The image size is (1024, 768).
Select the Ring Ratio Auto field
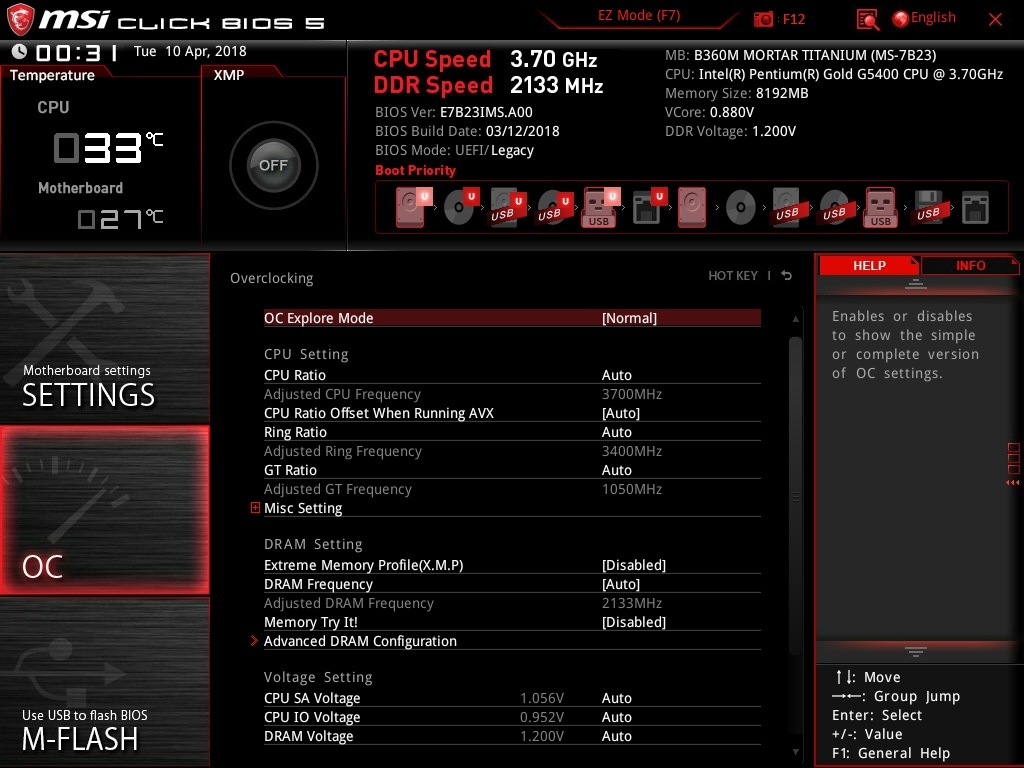[616, 432]
